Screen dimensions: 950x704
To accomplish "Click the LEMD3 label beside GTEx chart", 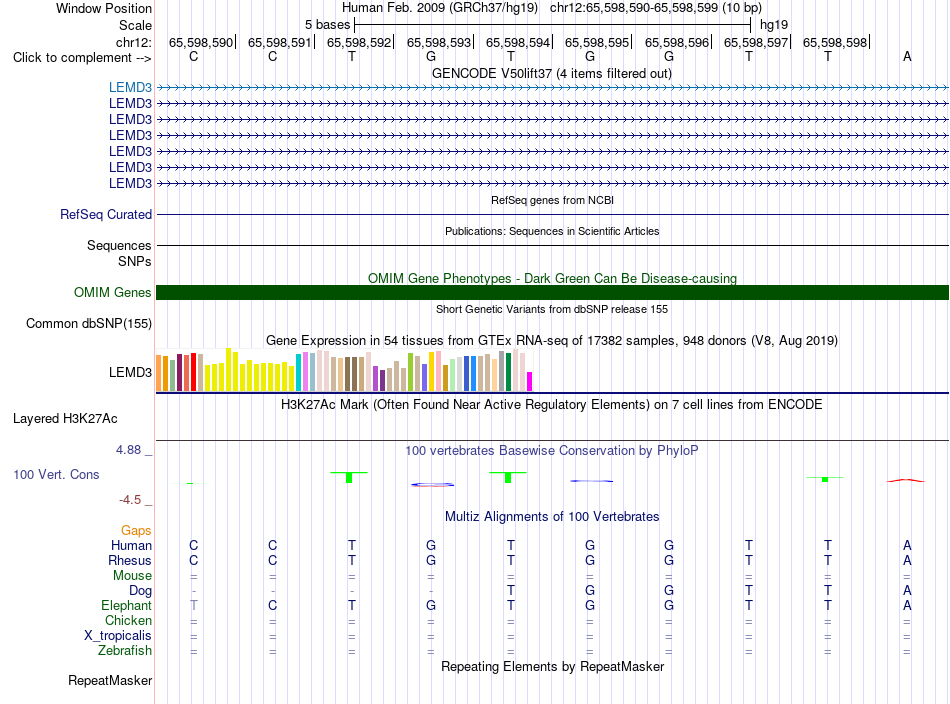I will [130, 373].
